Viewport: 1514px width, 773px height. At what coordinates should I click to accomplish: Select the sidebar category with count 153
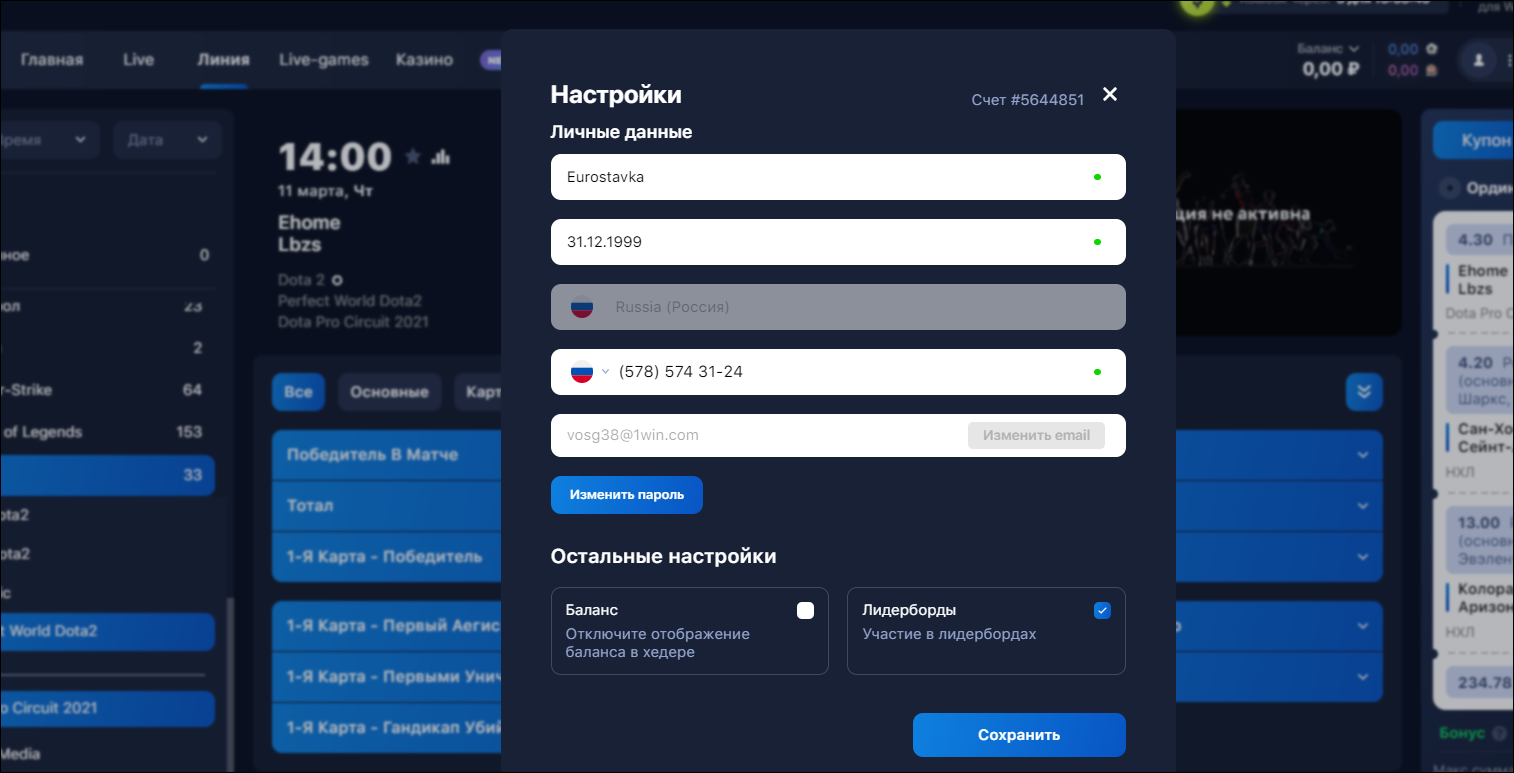pyautogui.click(x=107, y=432)
